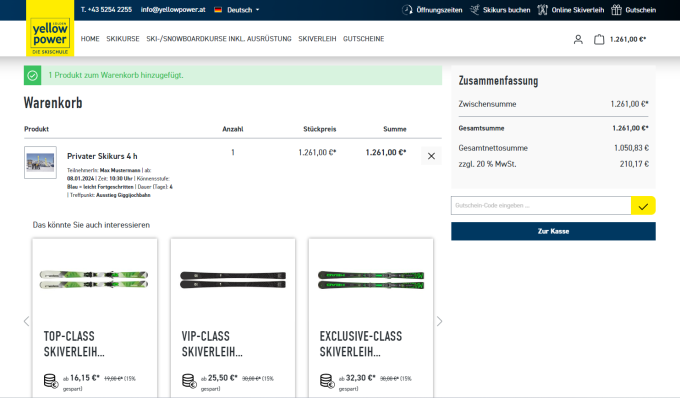The height and width of the screenshot is (398, 680).
Task: Click the Yellow Power ski school logo
Action: tap(50, 29)
